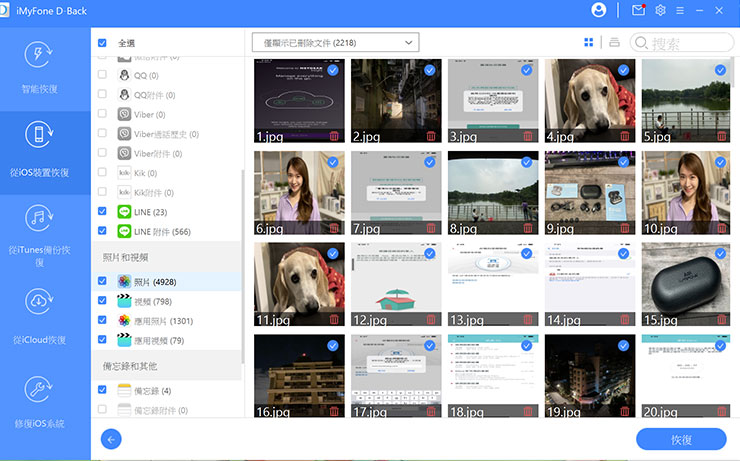Toggle the 全選 select-all checkbox
The width and height of the screenshot is (740, 461).
coord(103,44)
